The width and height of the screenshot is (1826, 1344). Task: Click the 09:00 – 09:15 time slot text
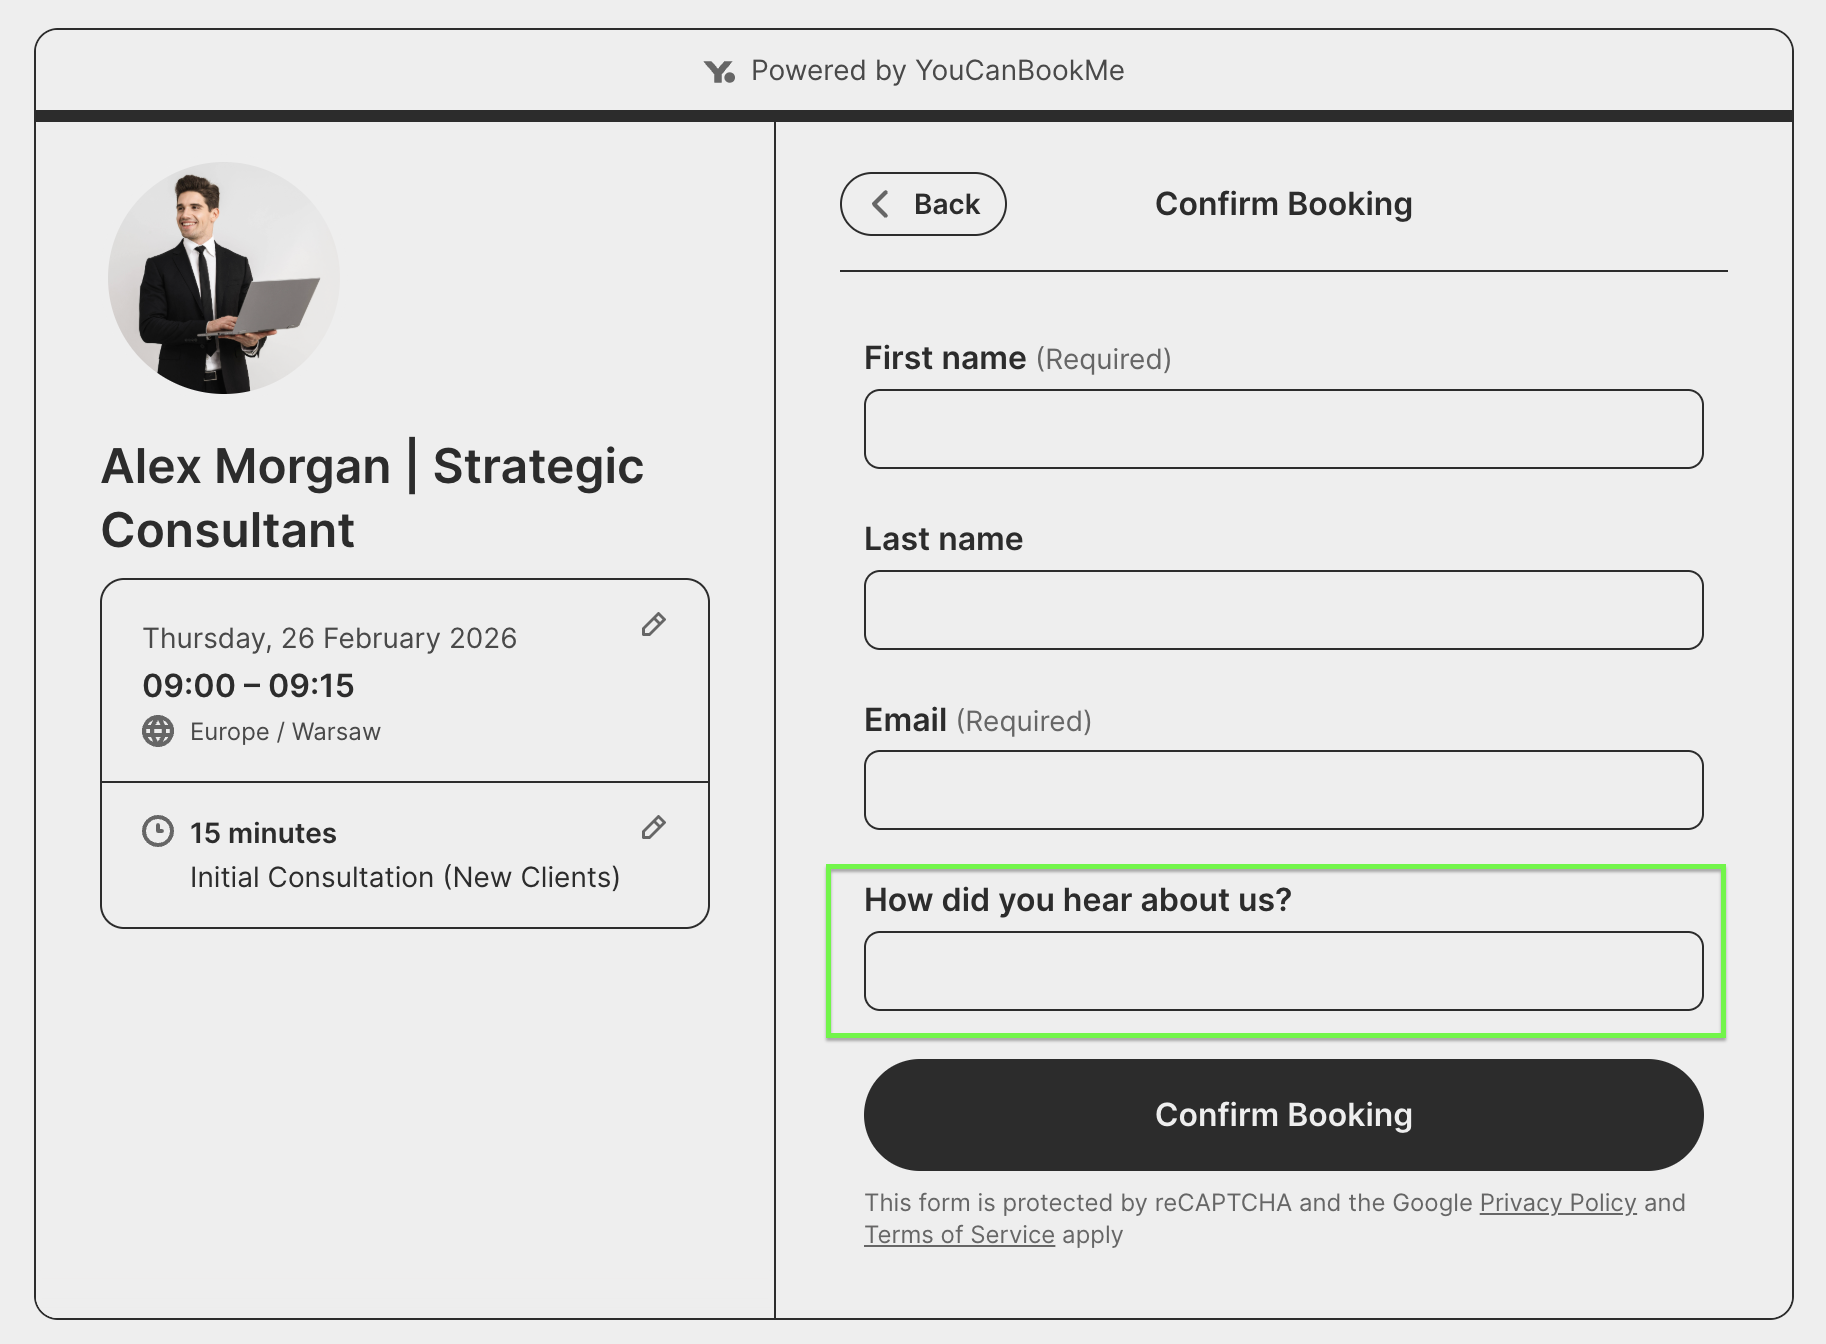[248, 685]
